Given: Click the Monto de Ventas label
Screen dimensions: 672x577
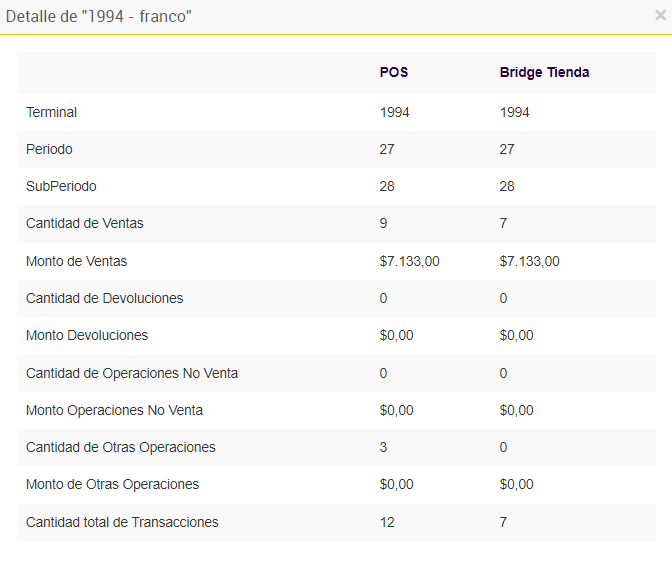Looking at the screenshot, I should [77, 261].
